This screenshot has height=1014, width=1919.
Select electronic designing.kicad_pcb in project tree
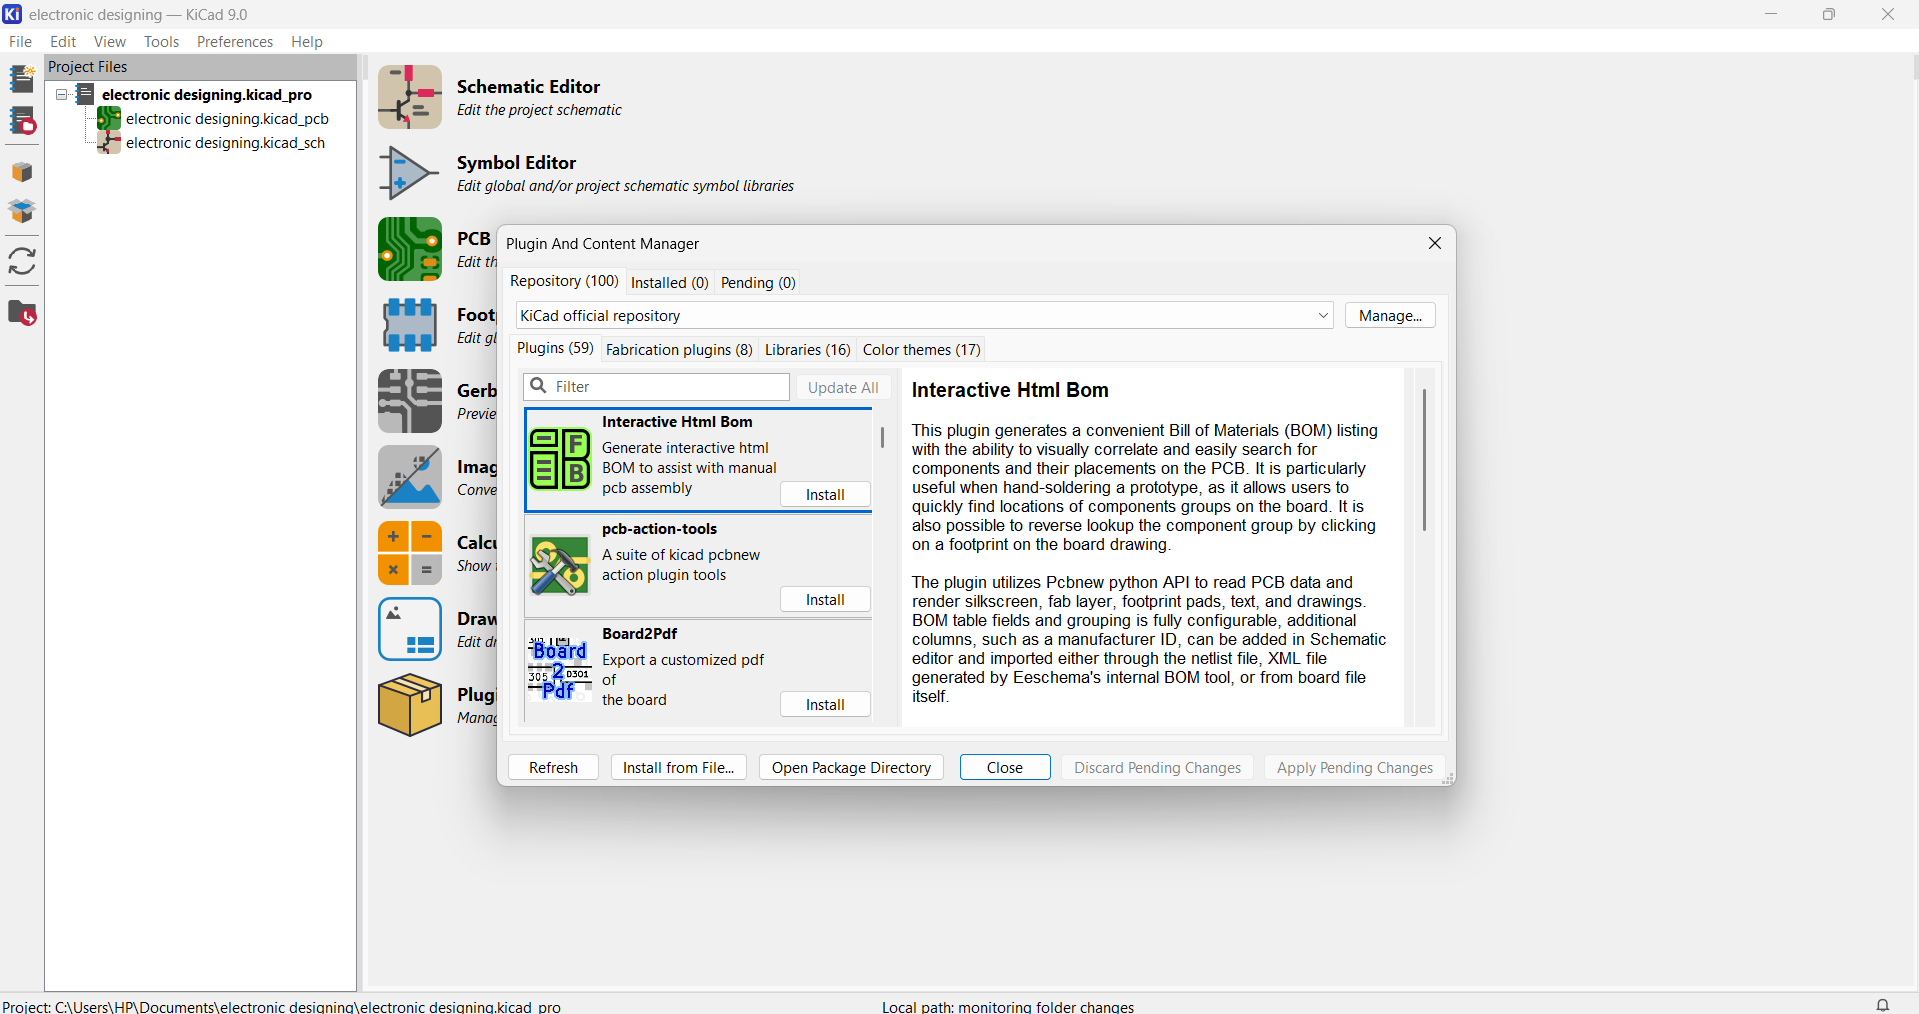click(227, 119)
